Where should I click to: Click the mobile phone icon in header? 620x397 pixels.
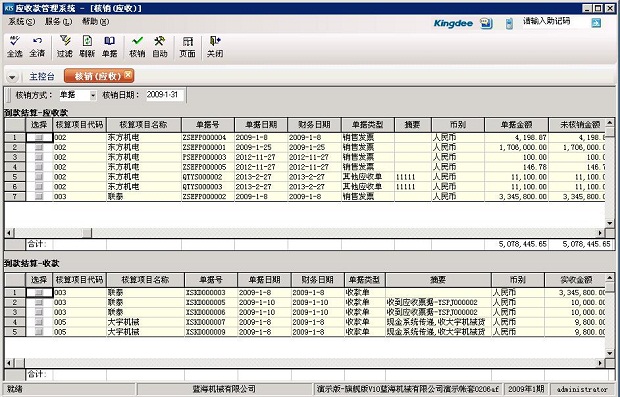point(509,23)
